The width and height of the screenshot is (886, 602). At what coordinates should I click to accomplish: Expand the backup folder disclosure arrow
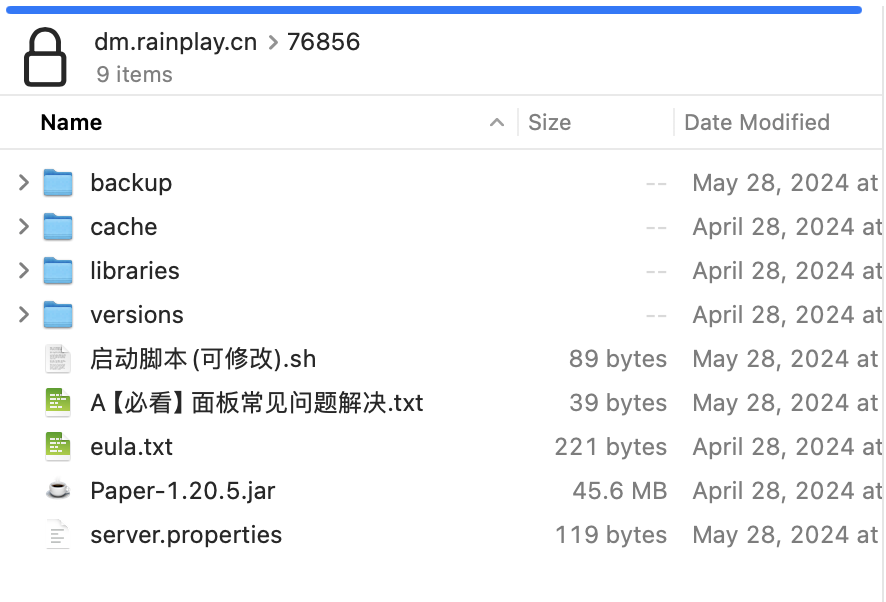(x=24, y=183)
